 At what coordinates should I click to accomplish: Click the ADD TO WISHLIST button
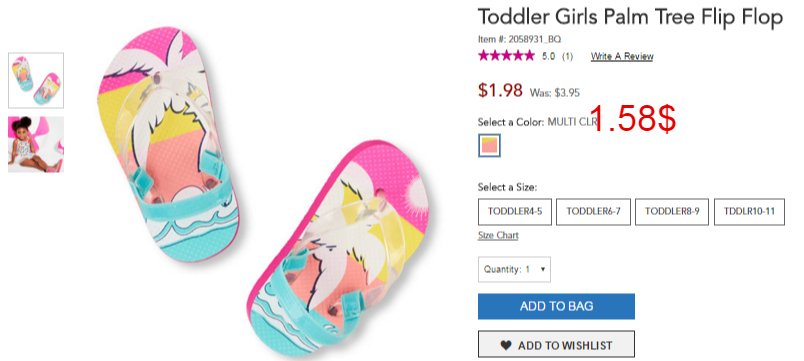coord(556,344)
